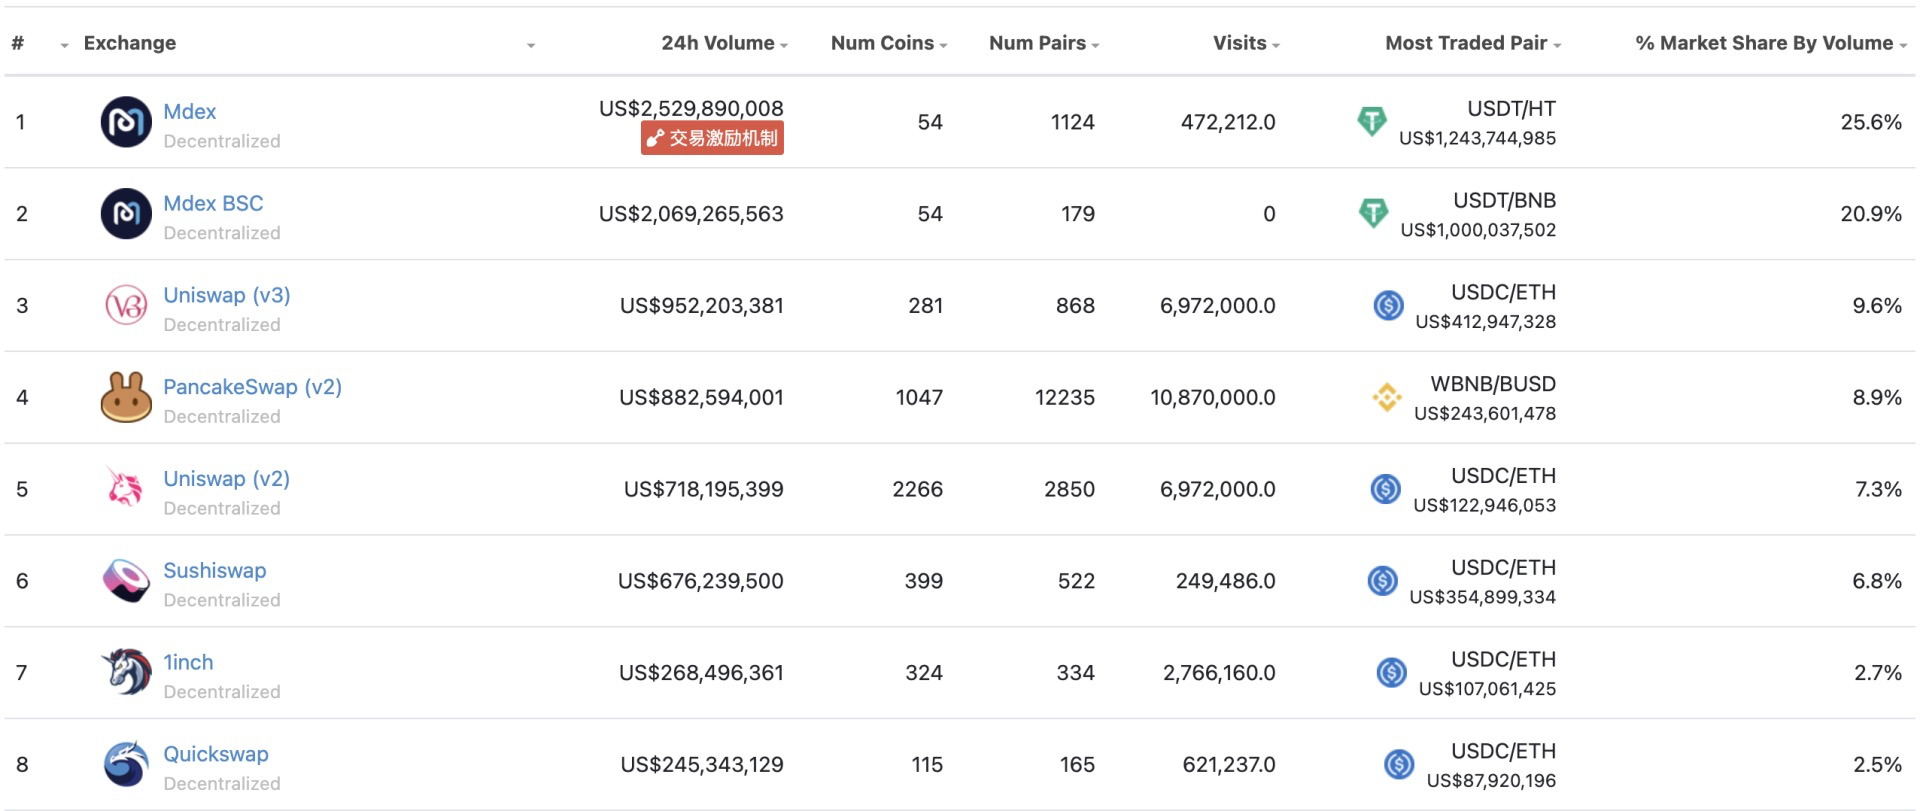Click Uniswap v2 volume US$718,195,399
This screenshot has height=811, width=1920.
pyautogui.click(x=704, y=489)
